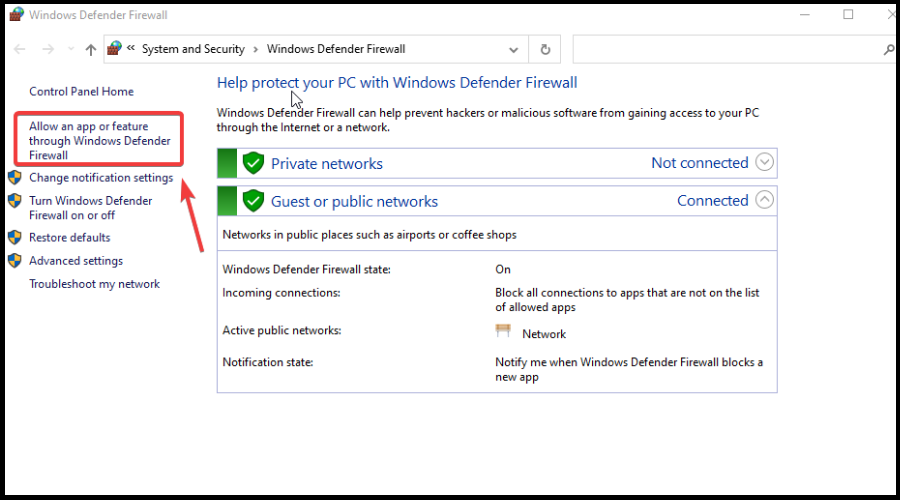Open Allow an app or feature link
The width and height of the screenshot is (900, 500).
pyautogui.click(x=100, y=141)
